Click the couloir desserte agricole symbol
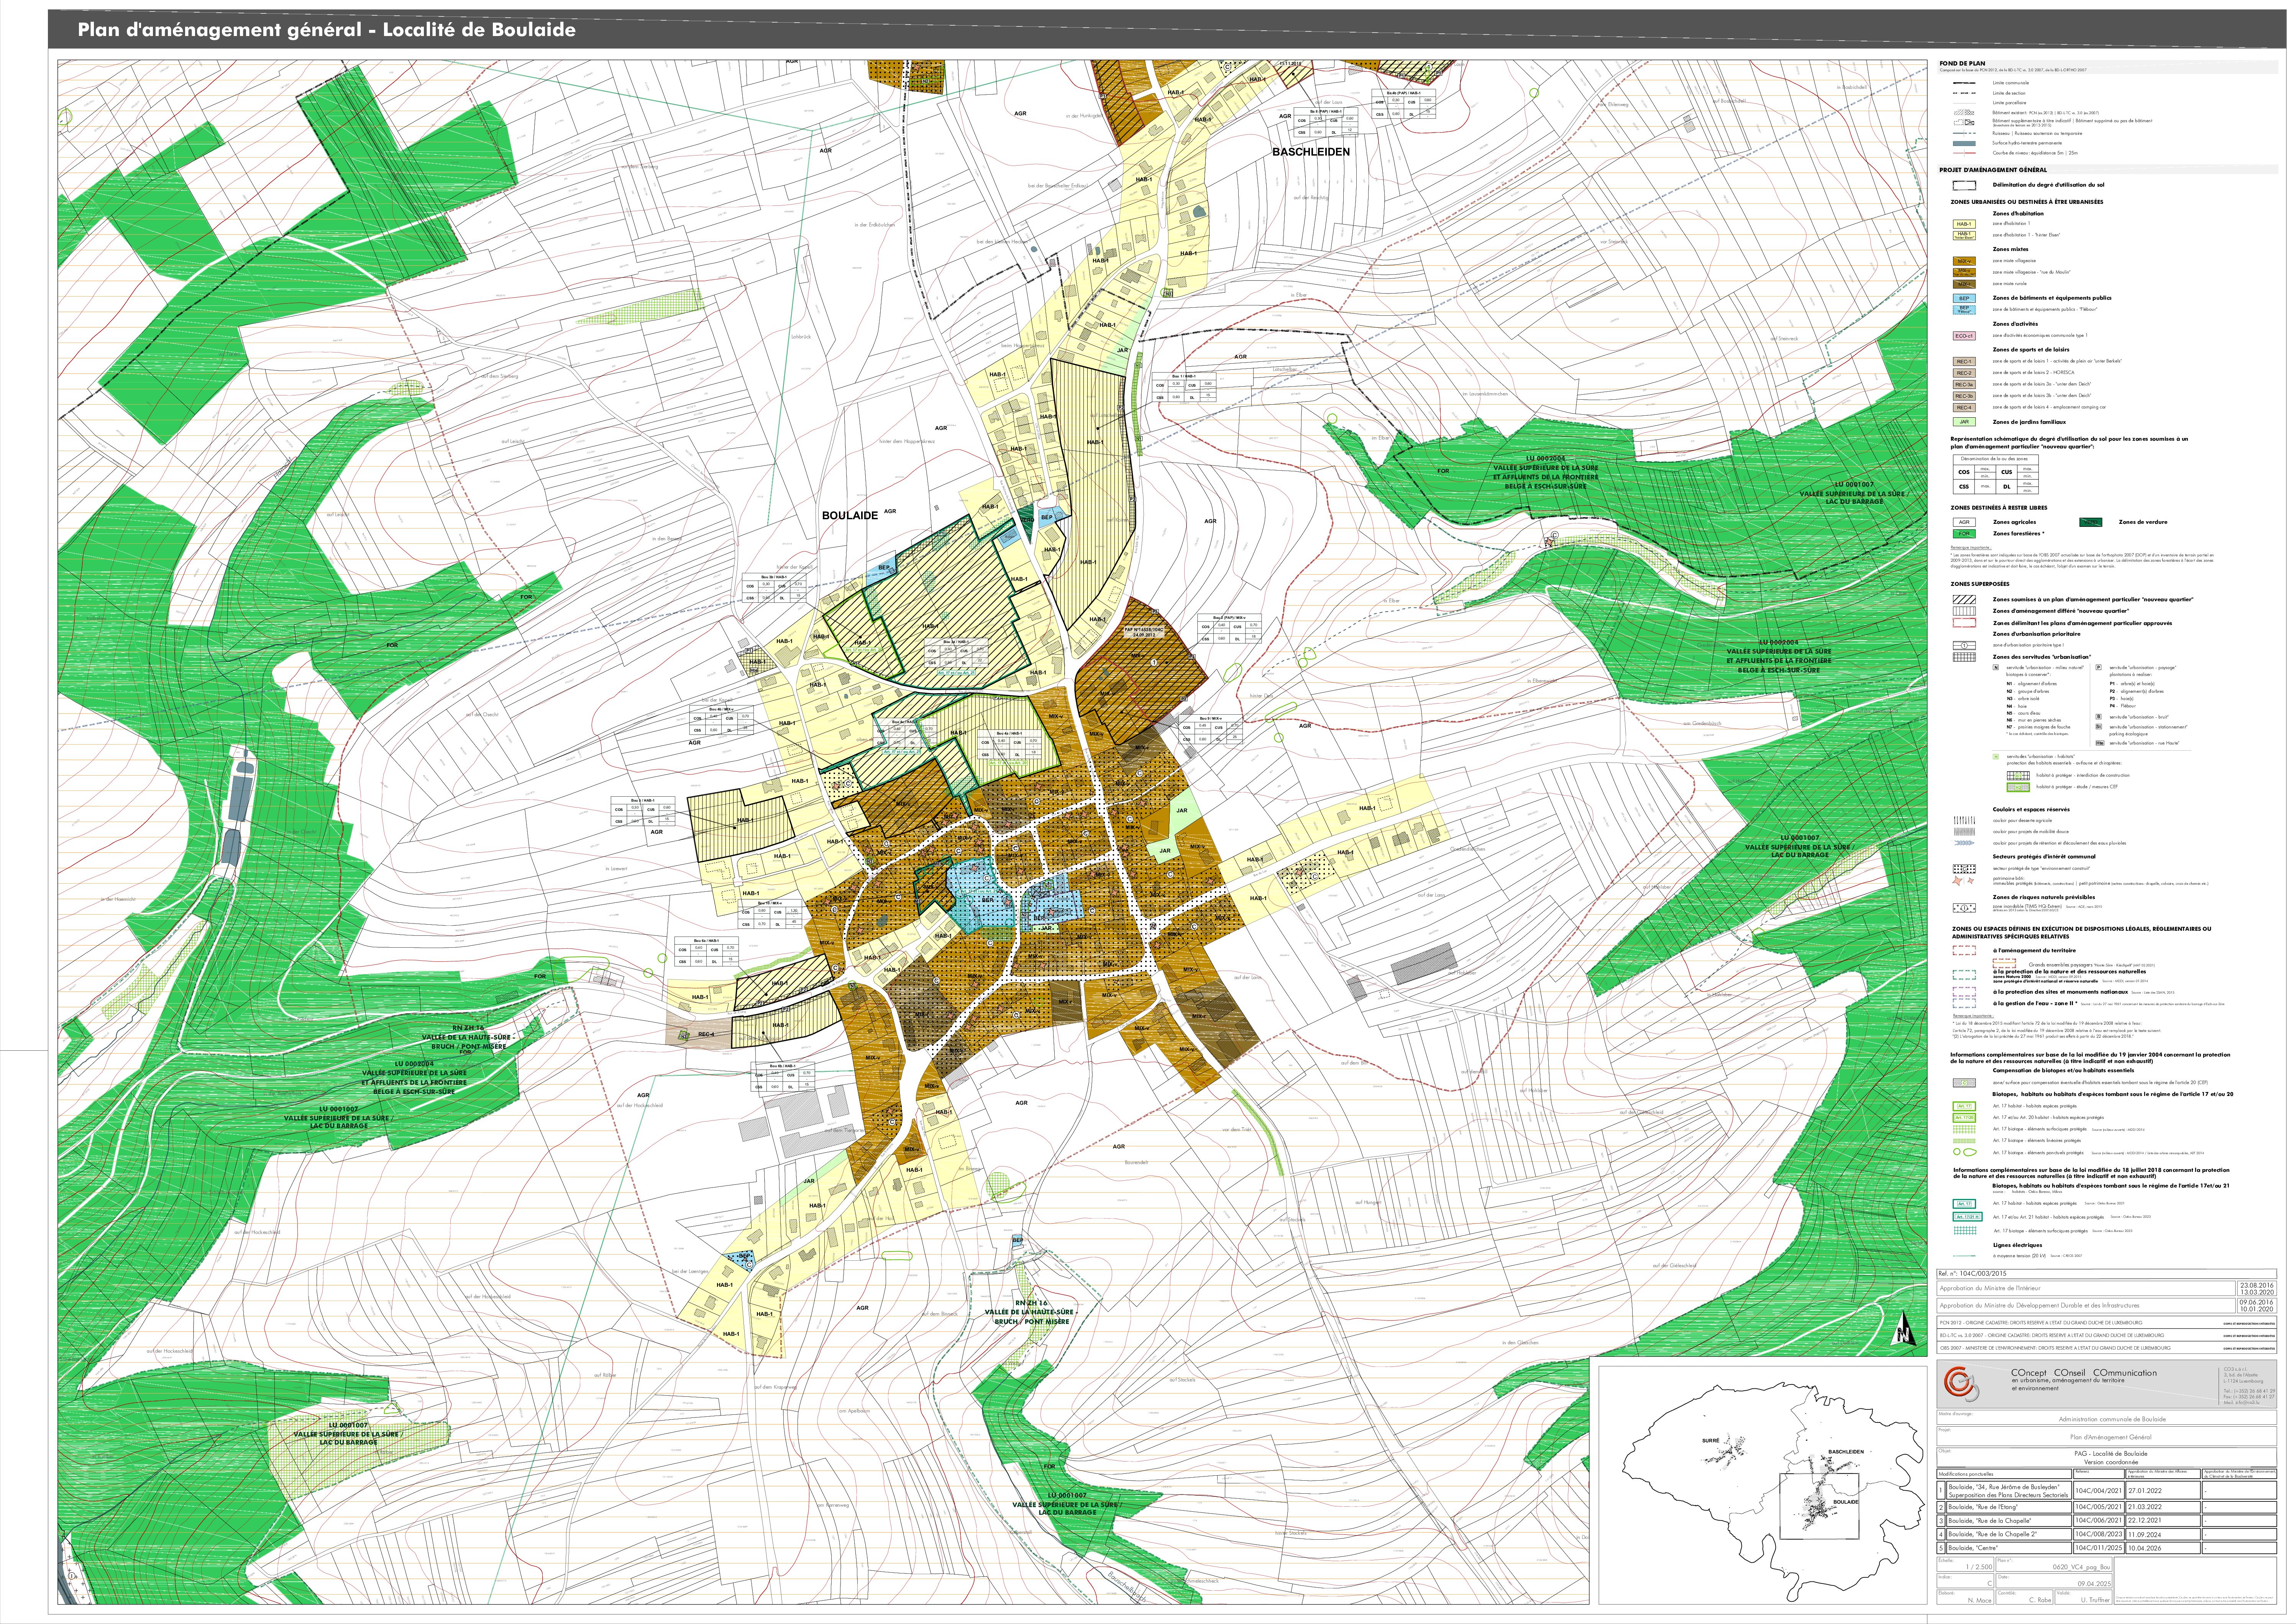This screenshot has width=2296, height=1624. click(x=1964, y=820)
